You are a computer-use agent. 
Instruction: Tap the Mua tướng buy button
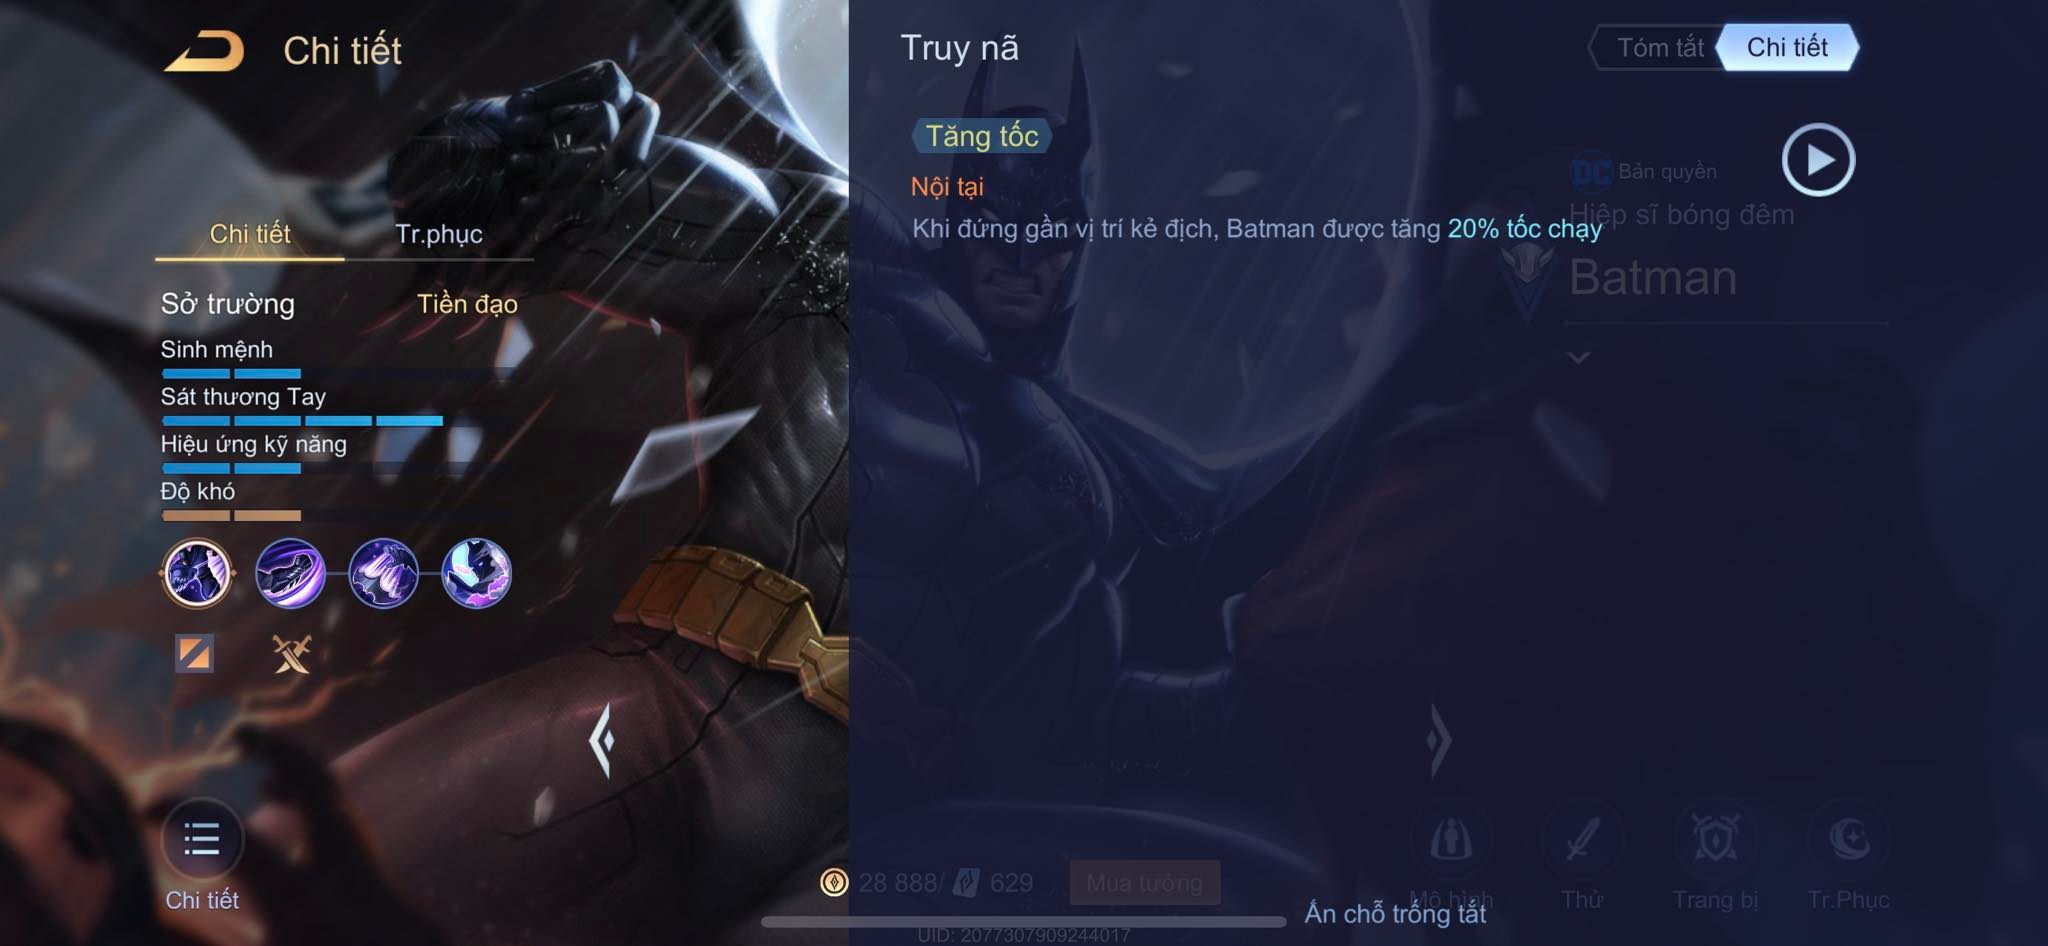(1145, 883)
